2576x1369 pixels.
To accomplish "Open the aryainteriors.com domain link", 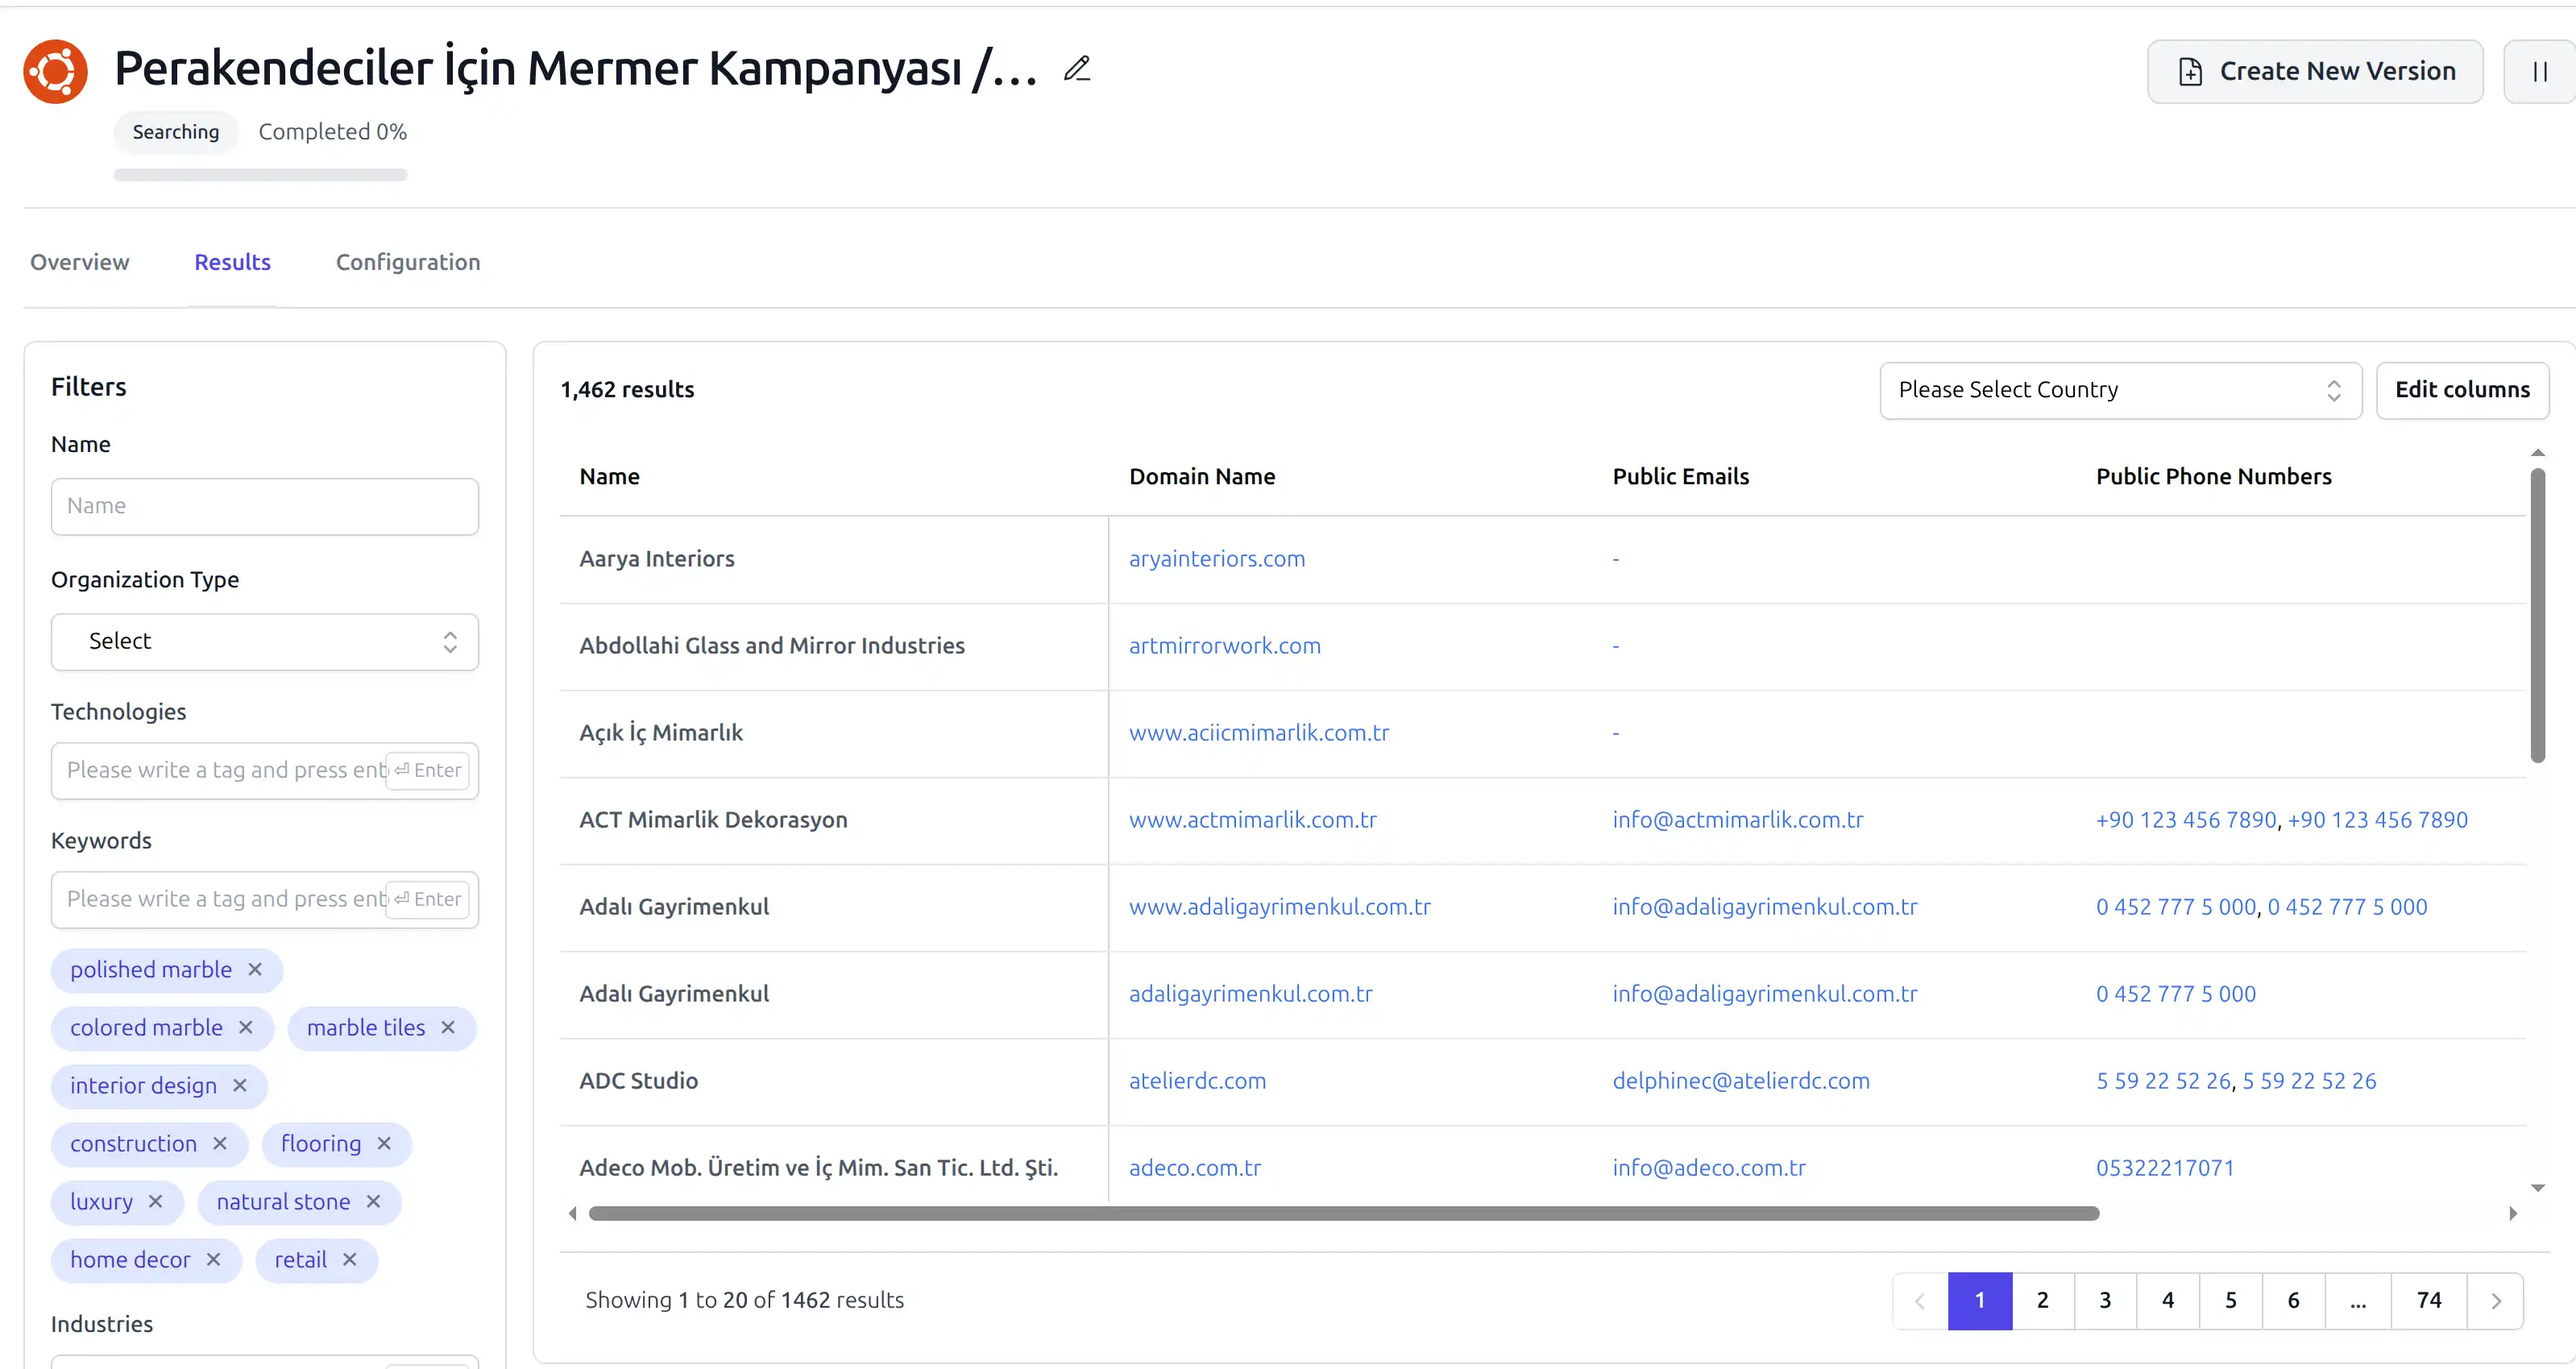I will [1217, 559].
